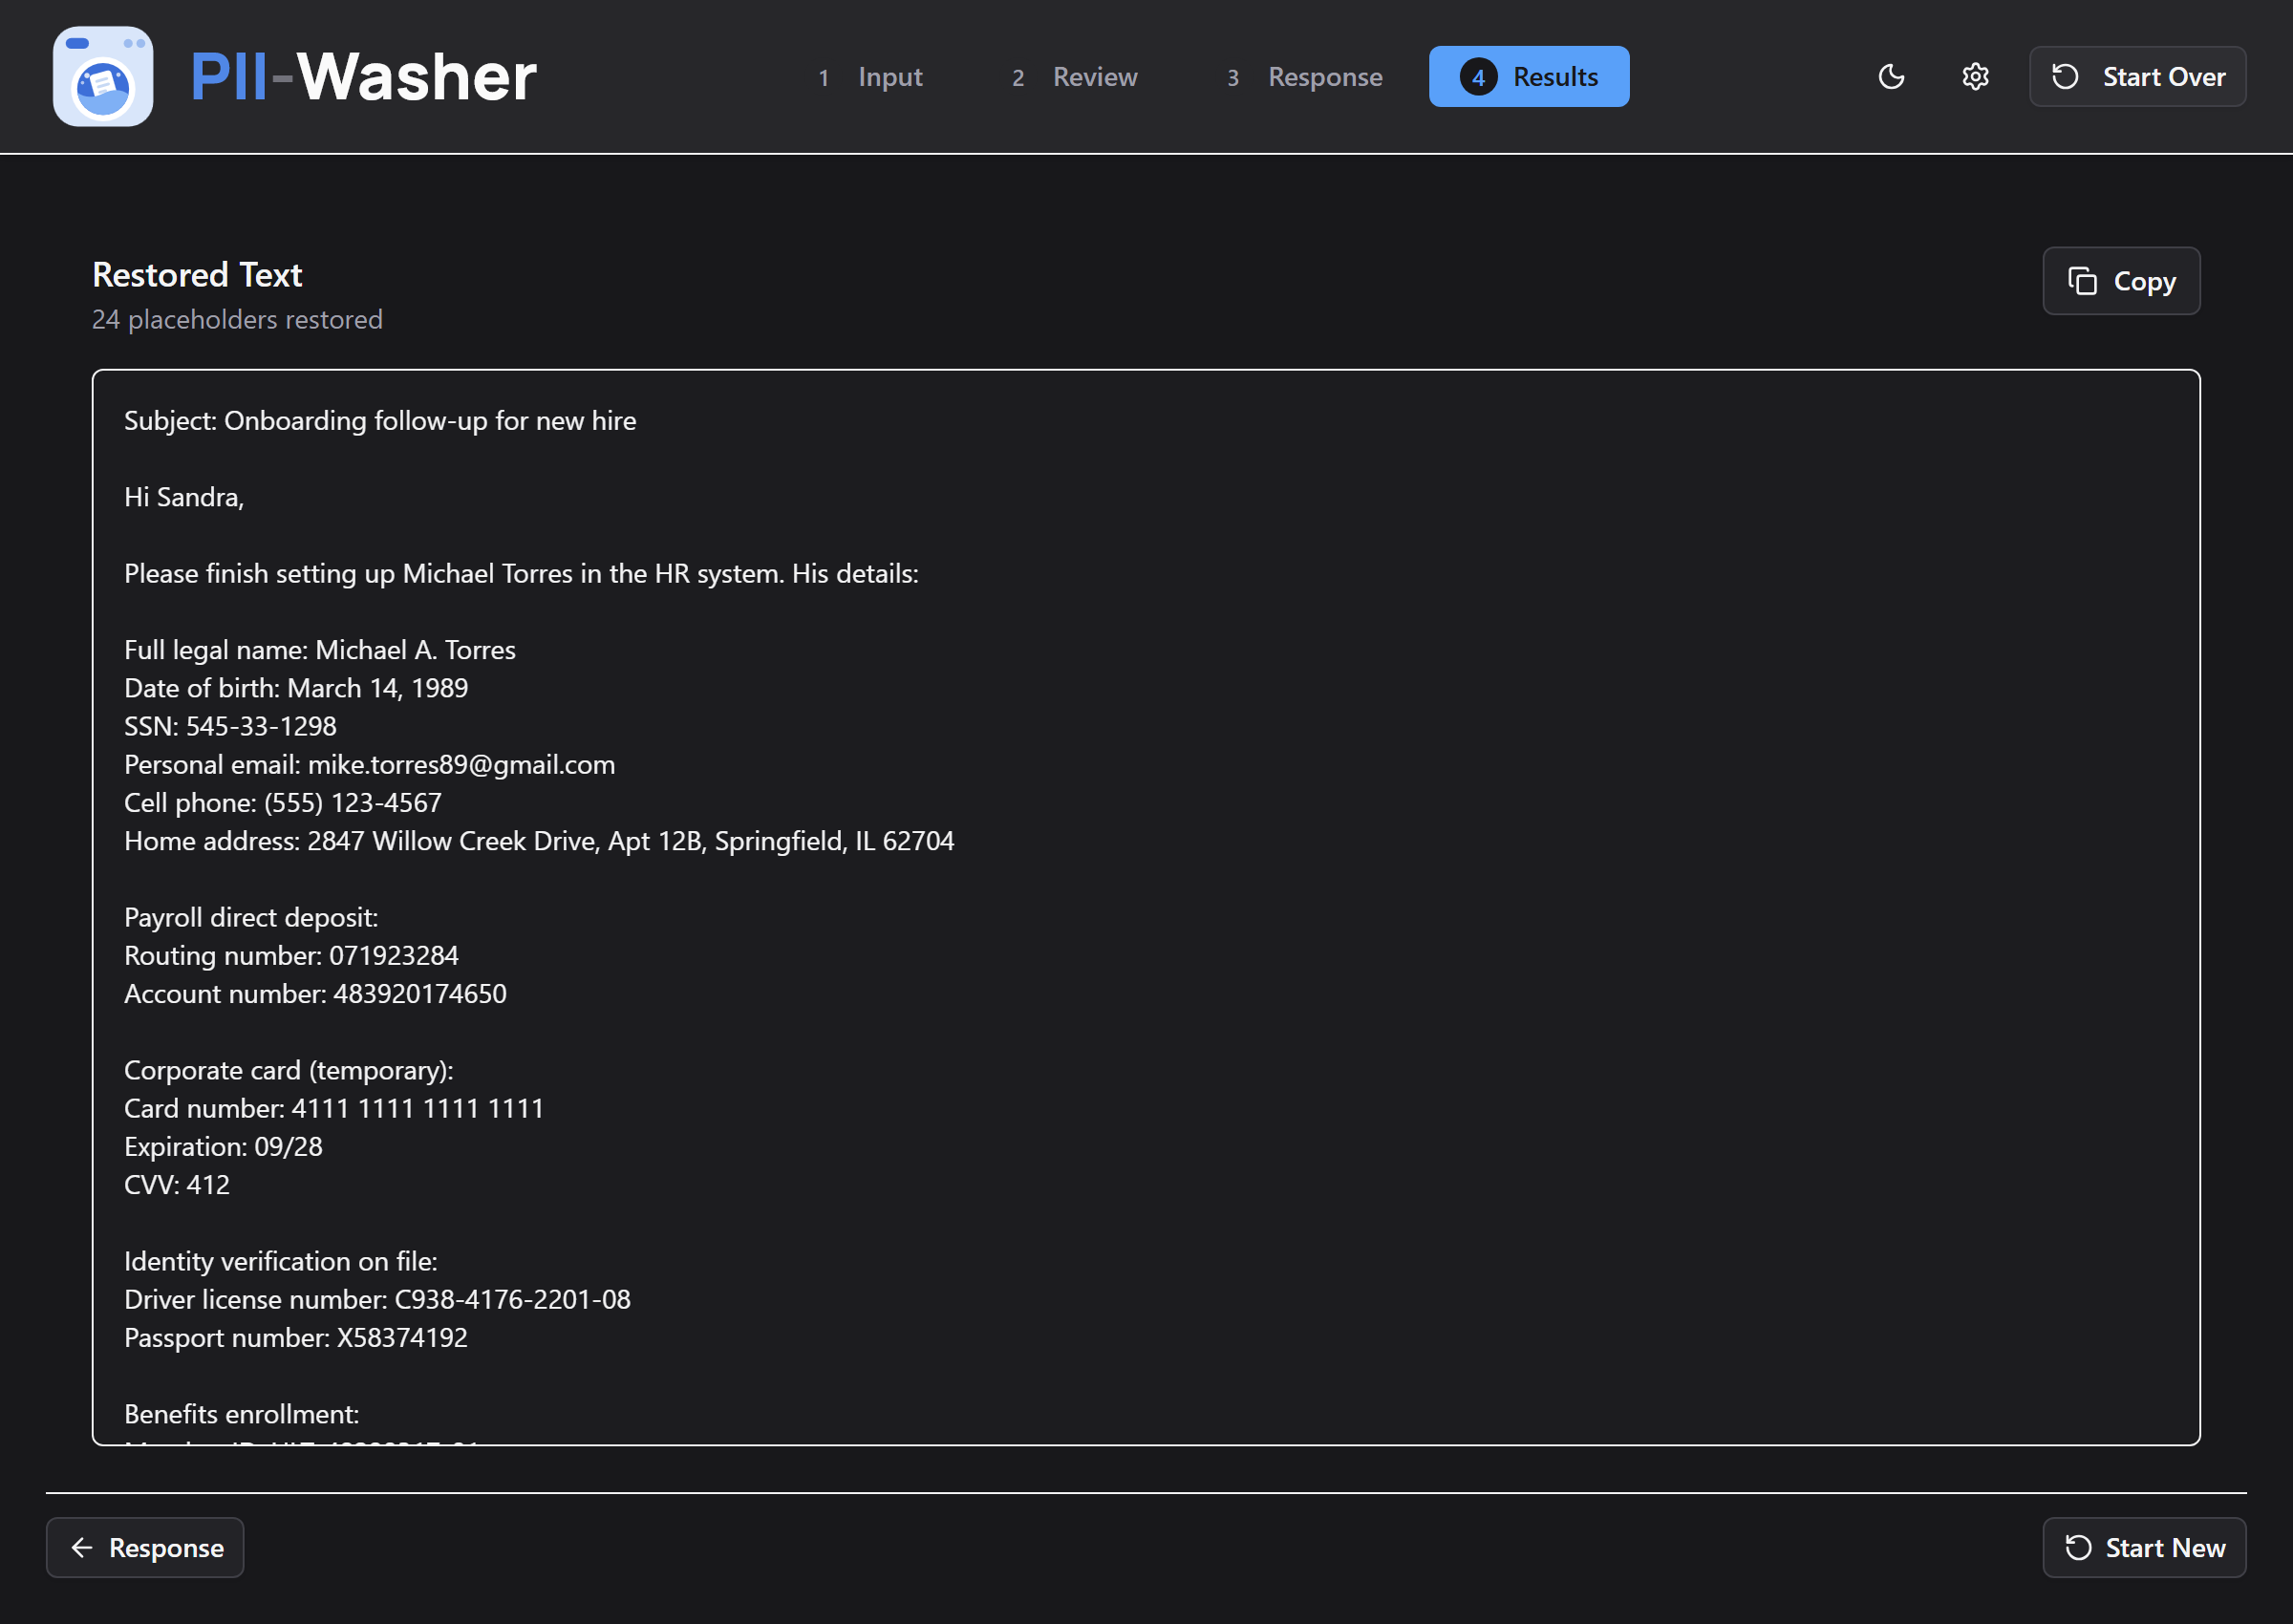Image resolution: width=2293 pixels, height=1624 pixels.
Task: Click the Restored Text heading
Action: coord(197,275)
